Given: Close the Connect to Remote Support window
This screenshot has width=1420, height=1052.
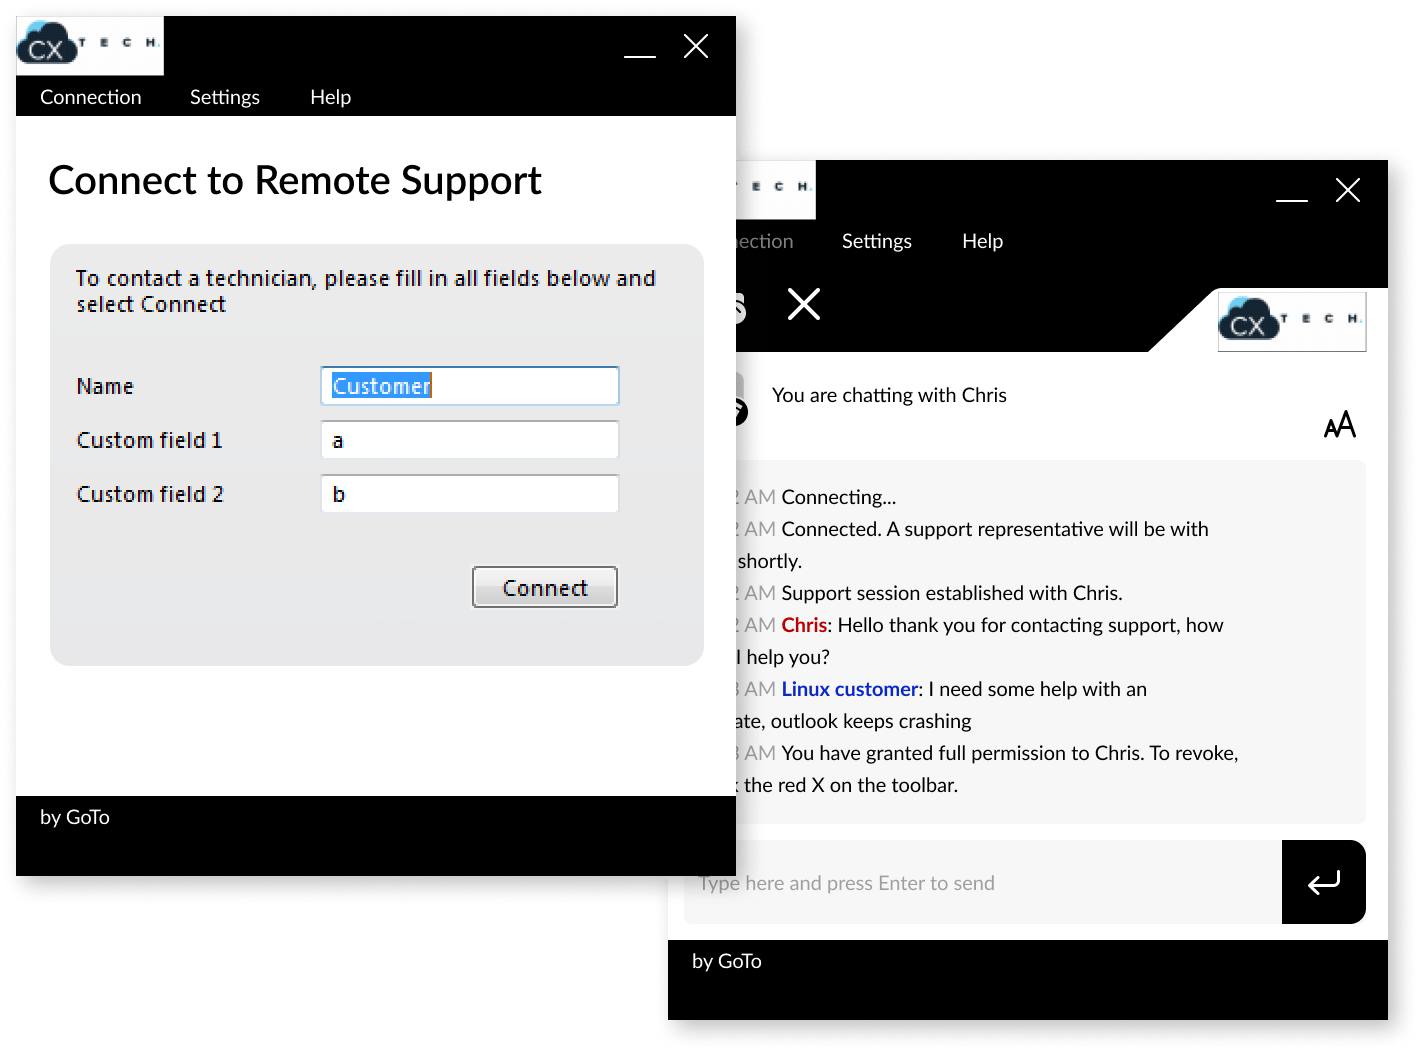Looking at the screenshot, I should point(696,46).
